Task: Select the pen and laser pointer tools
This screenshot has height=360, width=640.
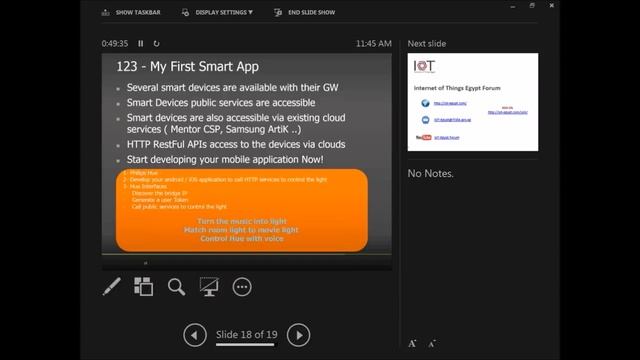Action: point(111,287)
